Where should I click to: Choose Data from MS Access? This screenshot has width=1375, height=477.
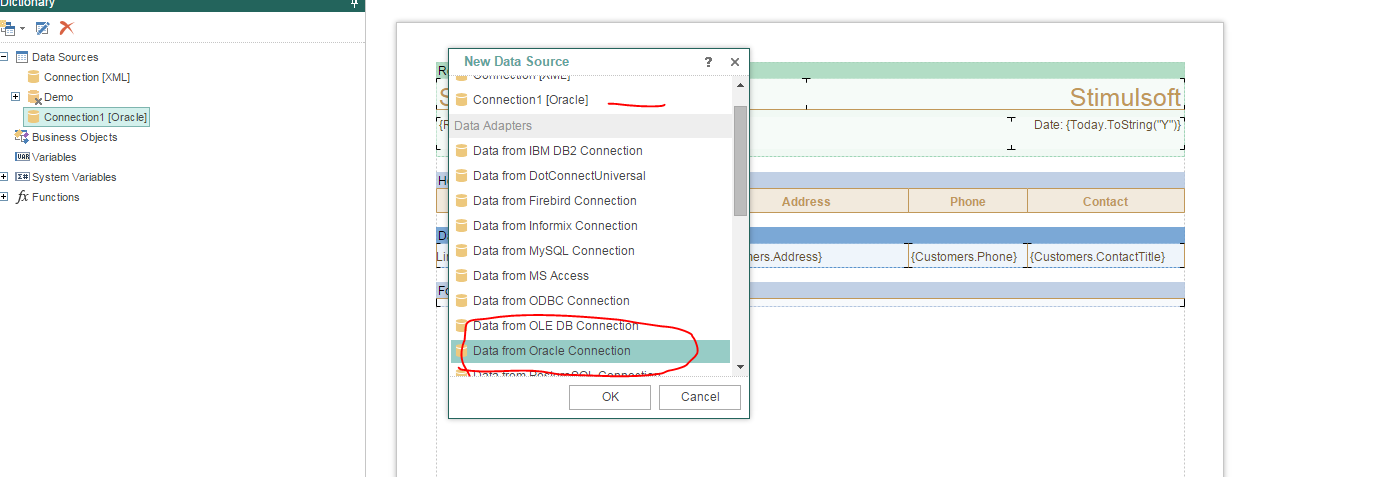pyautogui.click(x=592, y=276)
